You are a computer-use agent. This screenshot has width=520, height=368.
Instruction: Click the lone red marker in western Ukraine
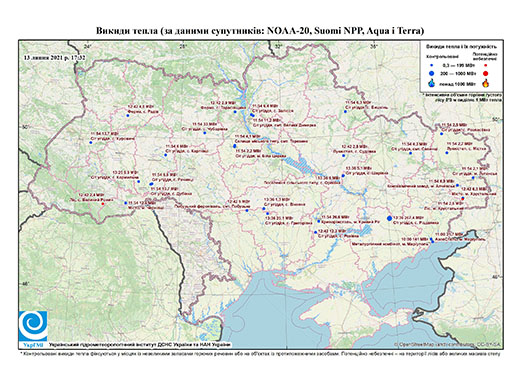point(102,204)
